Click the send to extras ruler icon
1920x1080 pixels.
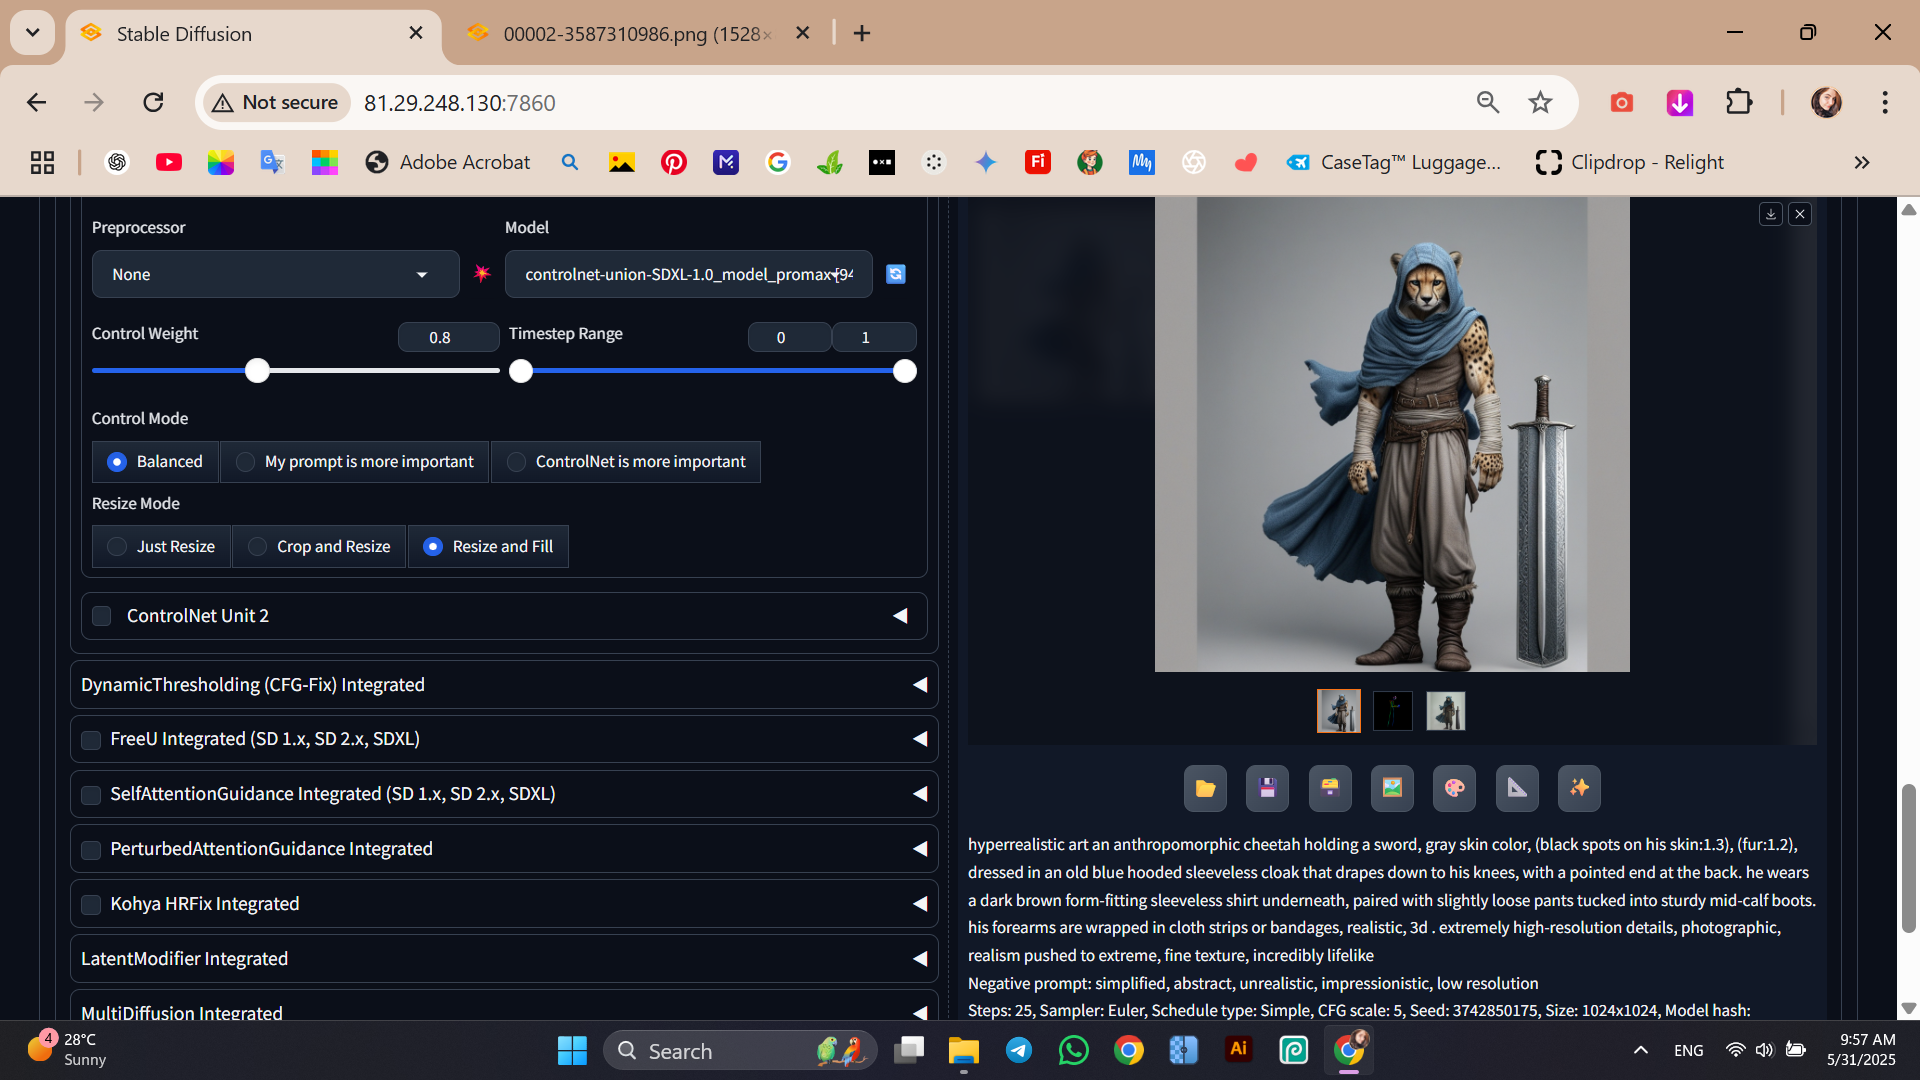point(1517,789)
